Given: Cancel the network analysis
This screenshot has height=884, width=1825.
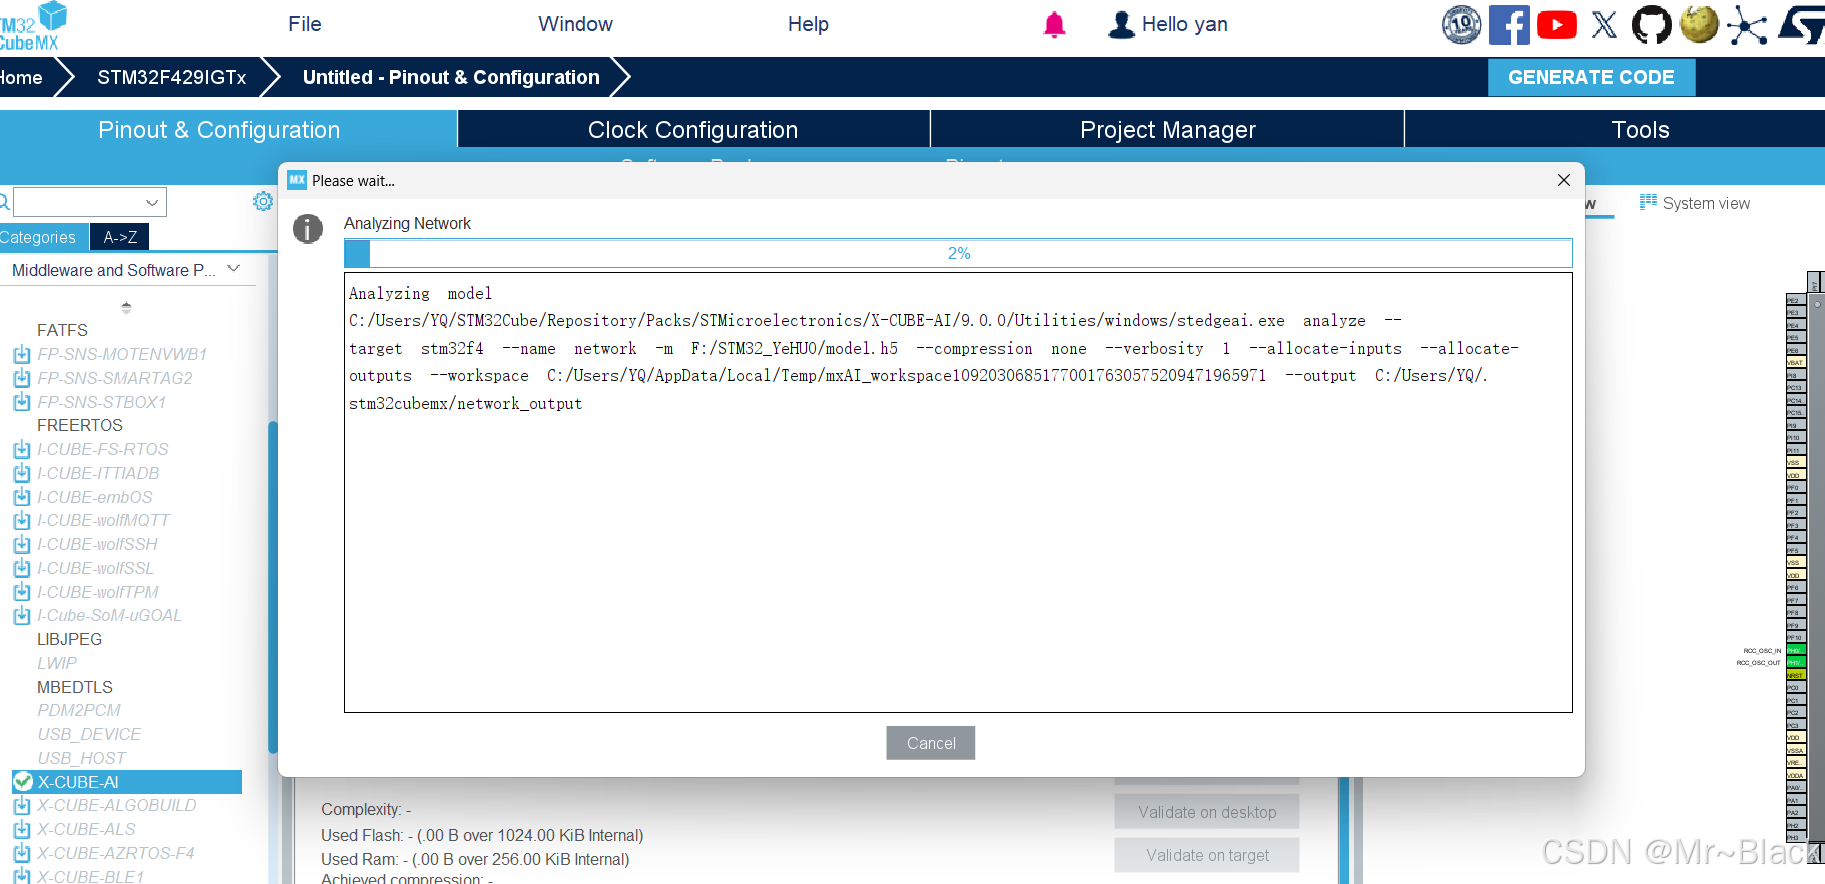Looking at the screenshot, I should 930,743.
